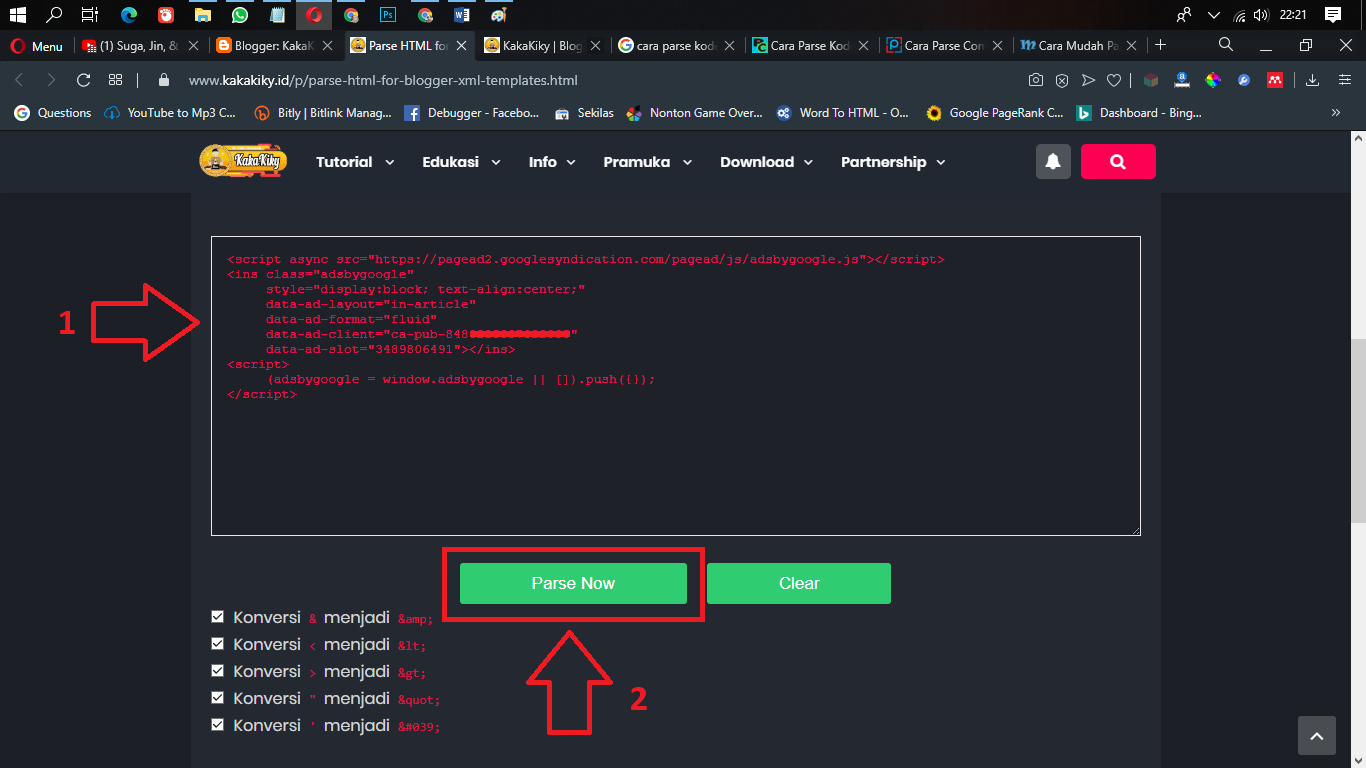1366x768 pixels.
Task: Open the Speed Dial start page
Action: click(116, 80)
